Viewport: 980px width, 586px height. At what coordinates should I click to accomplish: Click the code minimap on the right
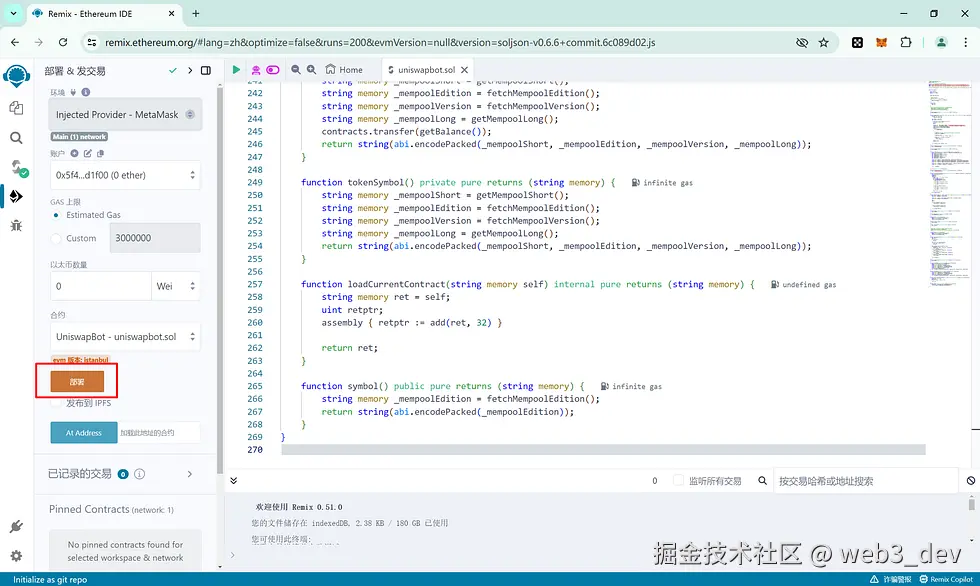[x=949, y=183]
